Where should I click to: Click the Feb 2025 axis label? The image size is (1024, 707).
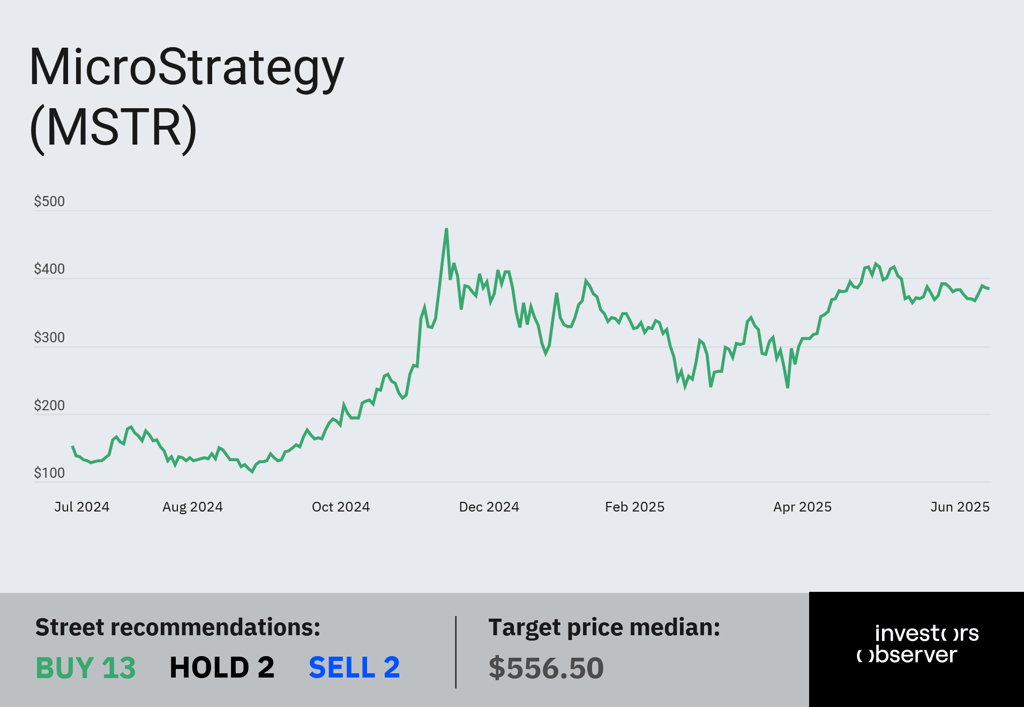pyautogui.click(x=635, y=507)
